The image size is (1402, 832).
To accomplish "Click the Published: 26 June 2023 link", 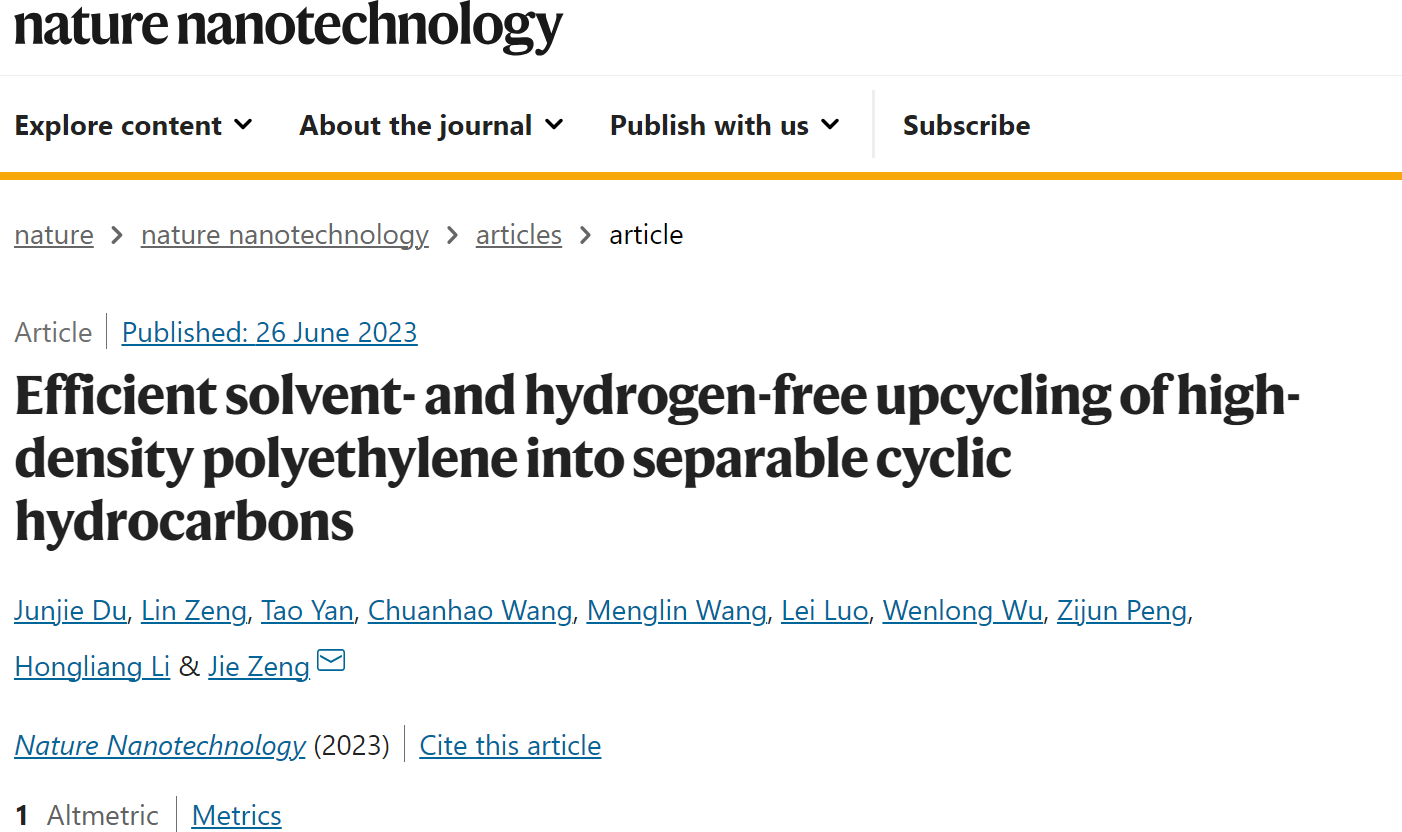I will 270,332.
